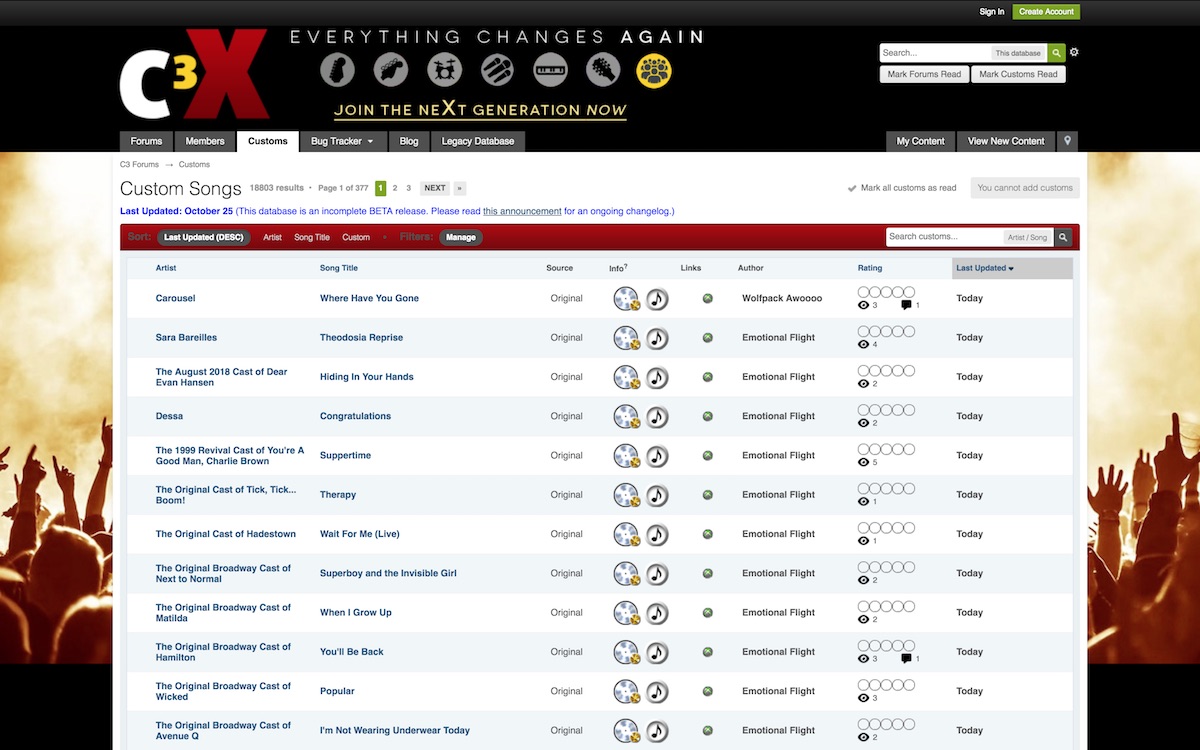Open the Bug Tracker dropdown menu
This screenshot has width=1200, height=750.
pos(342,141)
